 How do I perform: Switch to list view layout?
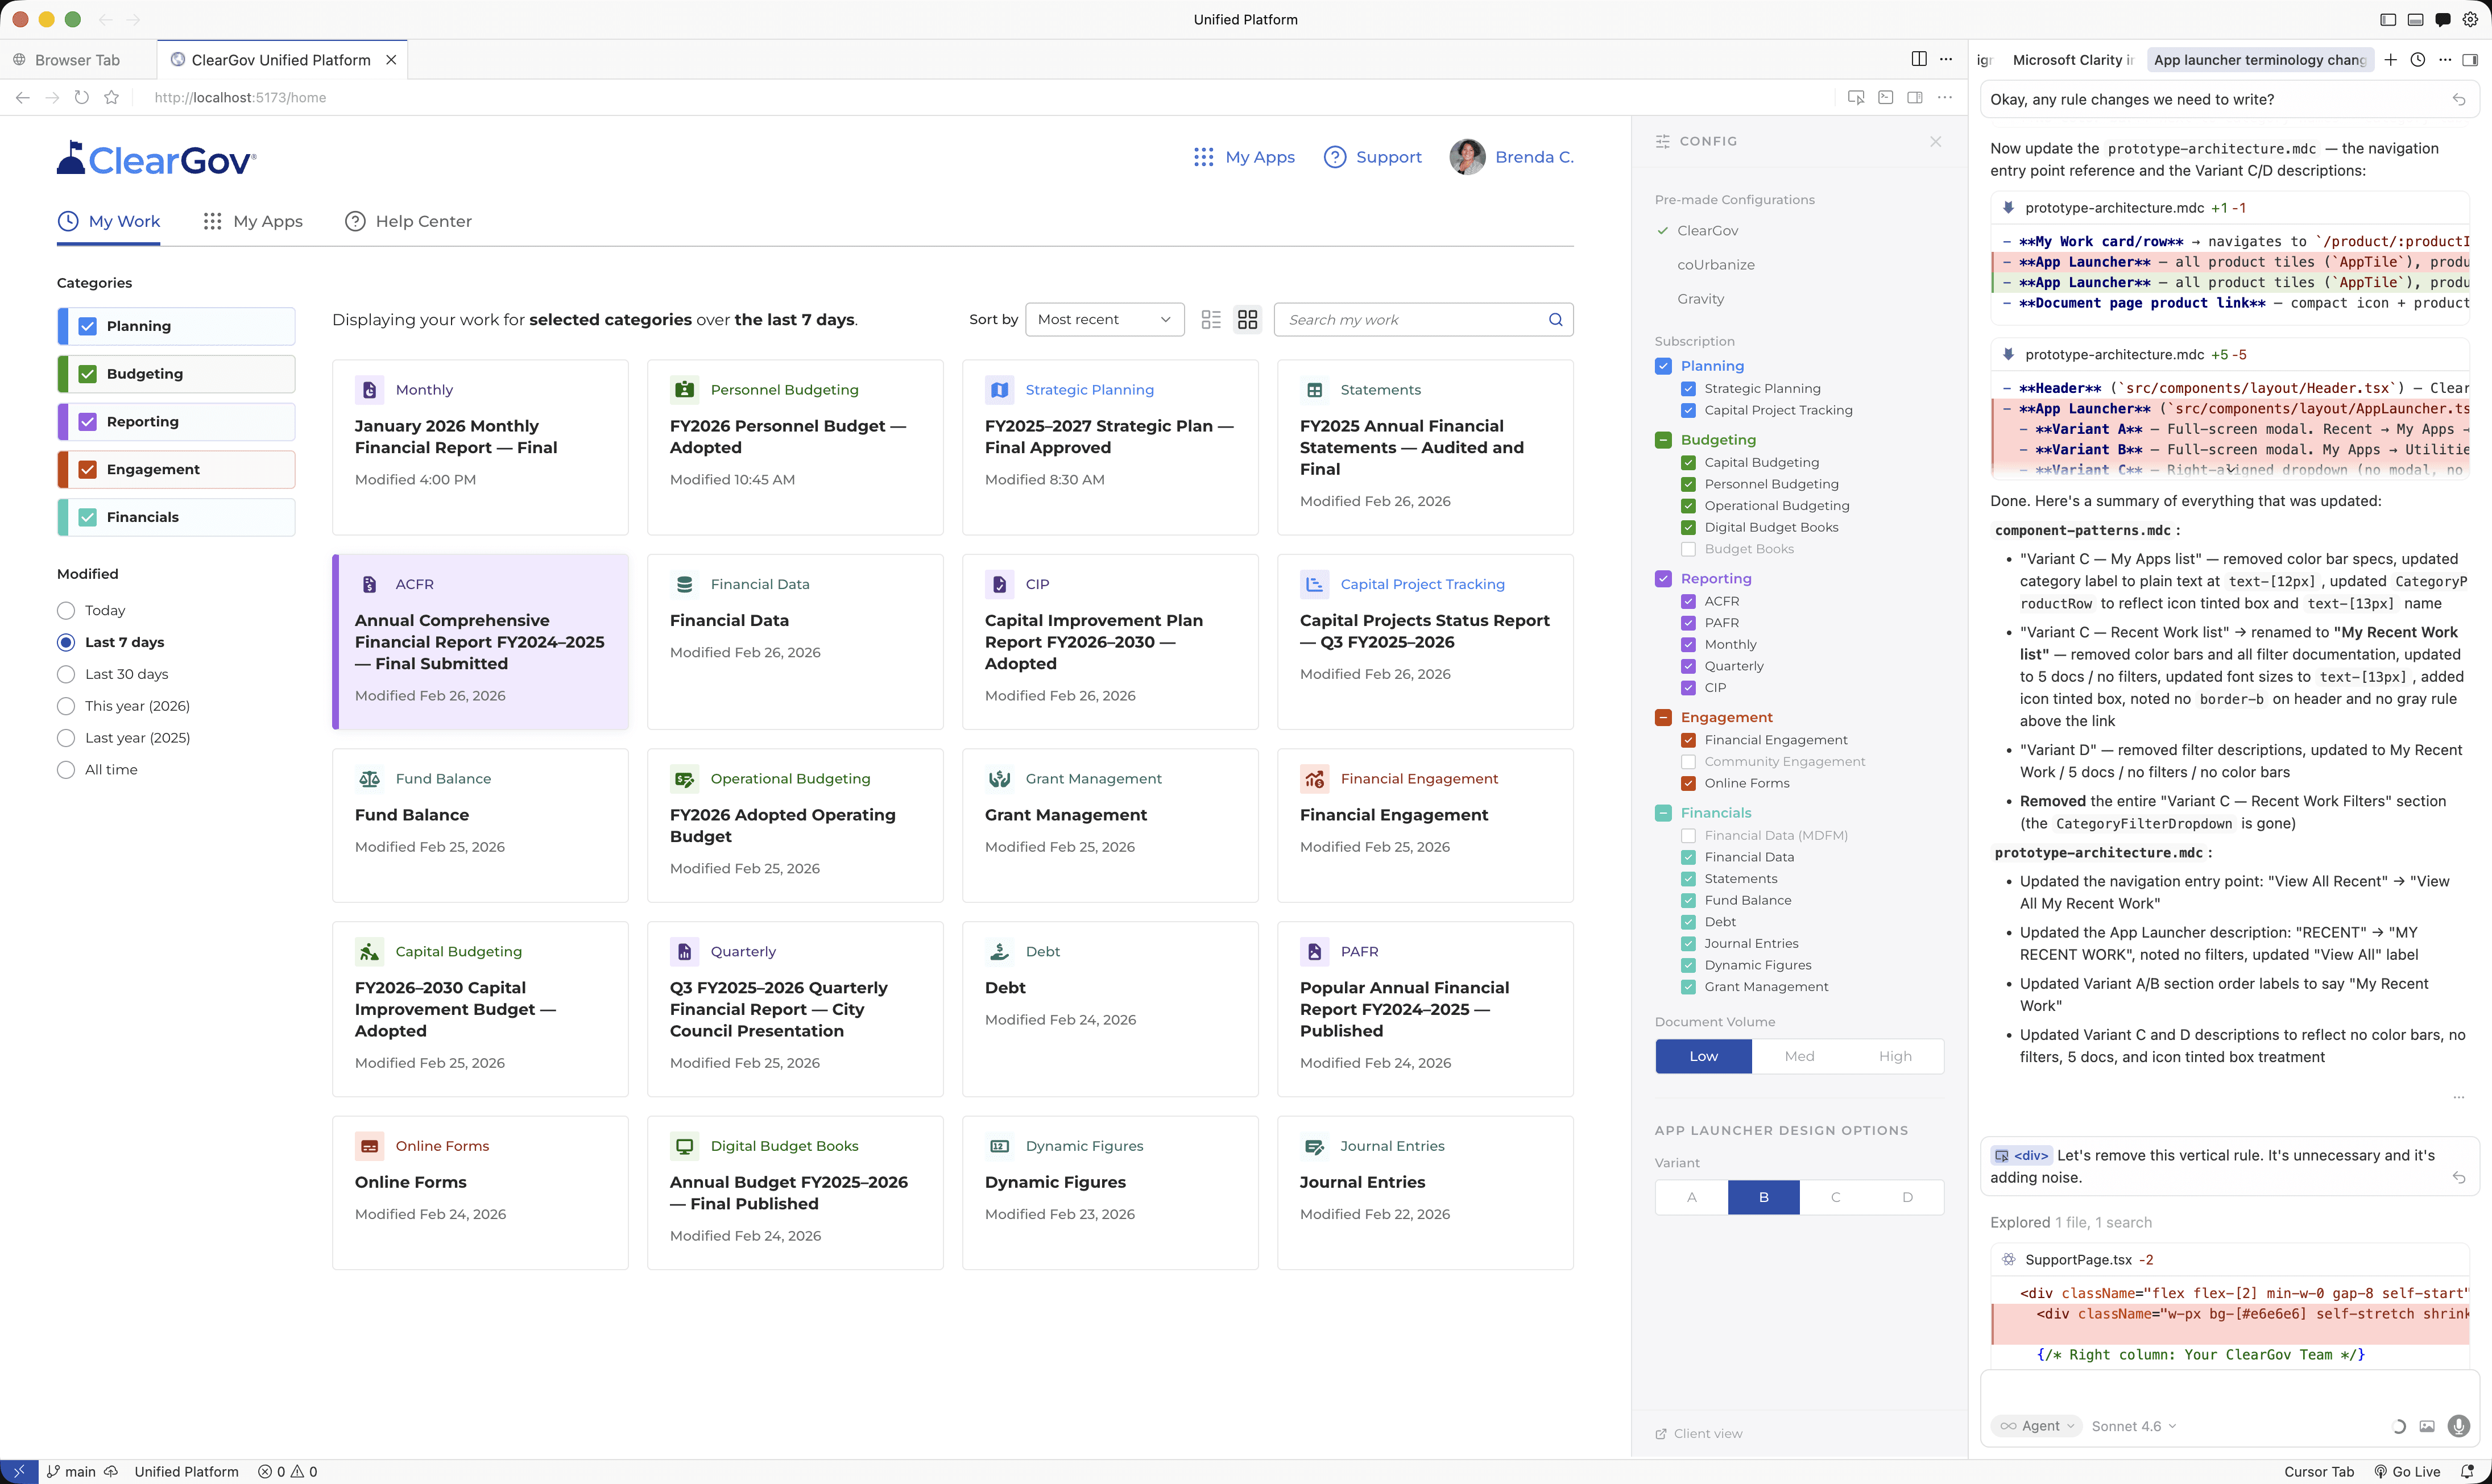pos(1210,319)
